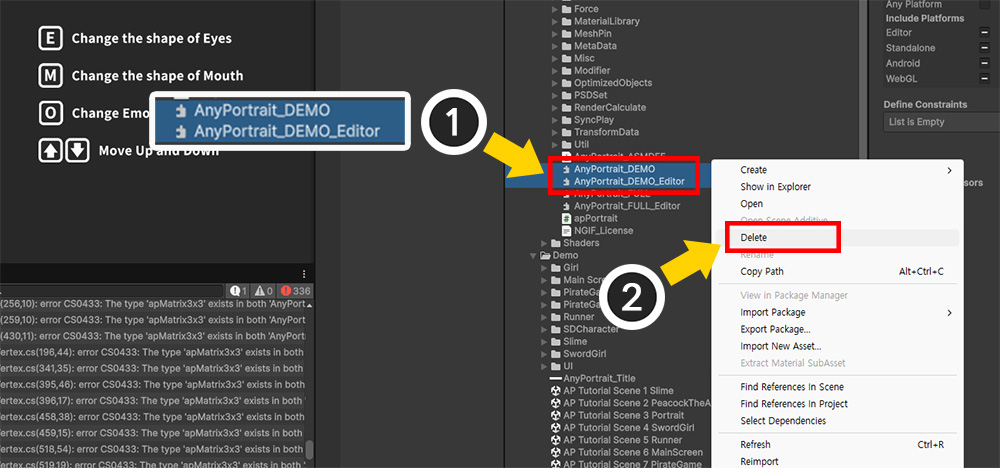This screenshot has width=1000, height=468.
Task: Open the console panel three-dot options menu
Action: tap(304, 273)
